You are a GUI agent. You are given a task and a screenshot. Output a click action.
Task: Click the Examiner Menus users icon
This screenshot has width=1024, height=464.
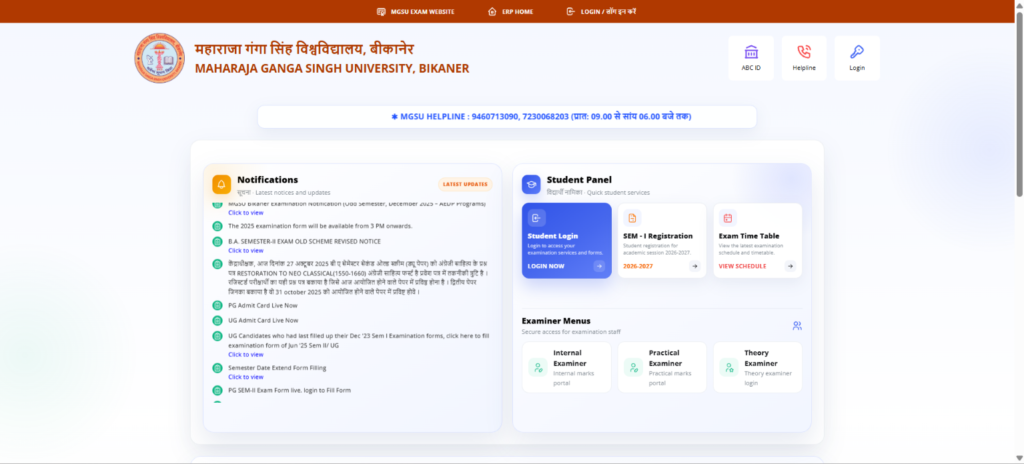pos(797,325)
